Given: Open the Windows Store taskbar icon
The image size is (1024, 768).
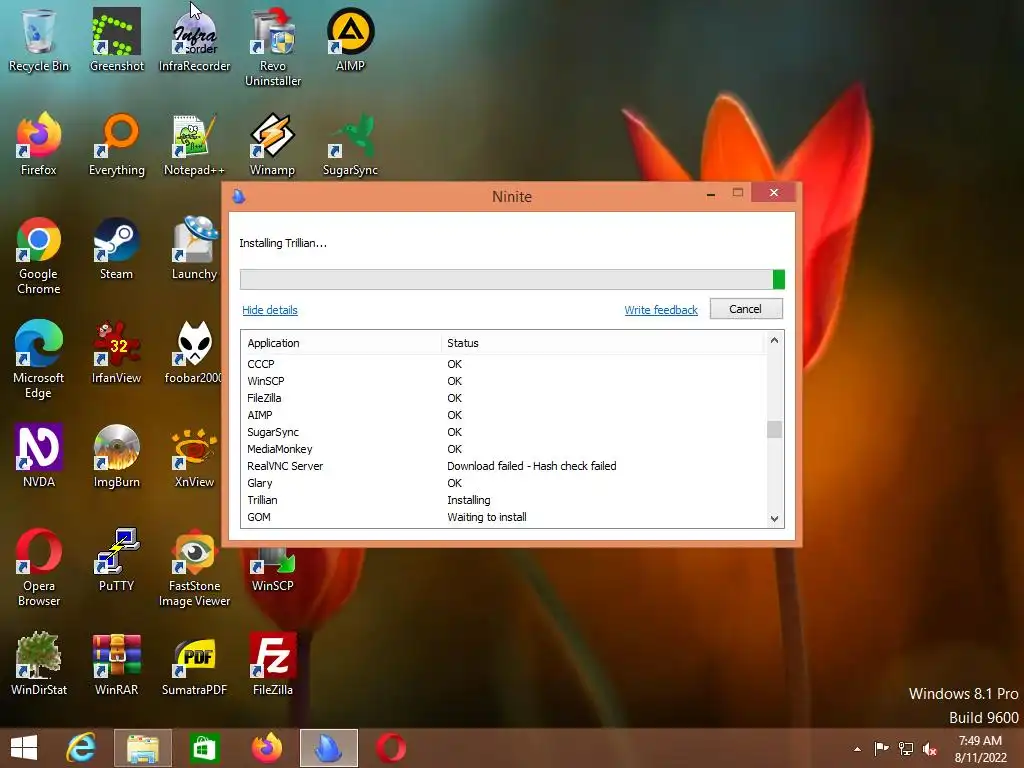Looking at the screenshot, I should point(204,748).
